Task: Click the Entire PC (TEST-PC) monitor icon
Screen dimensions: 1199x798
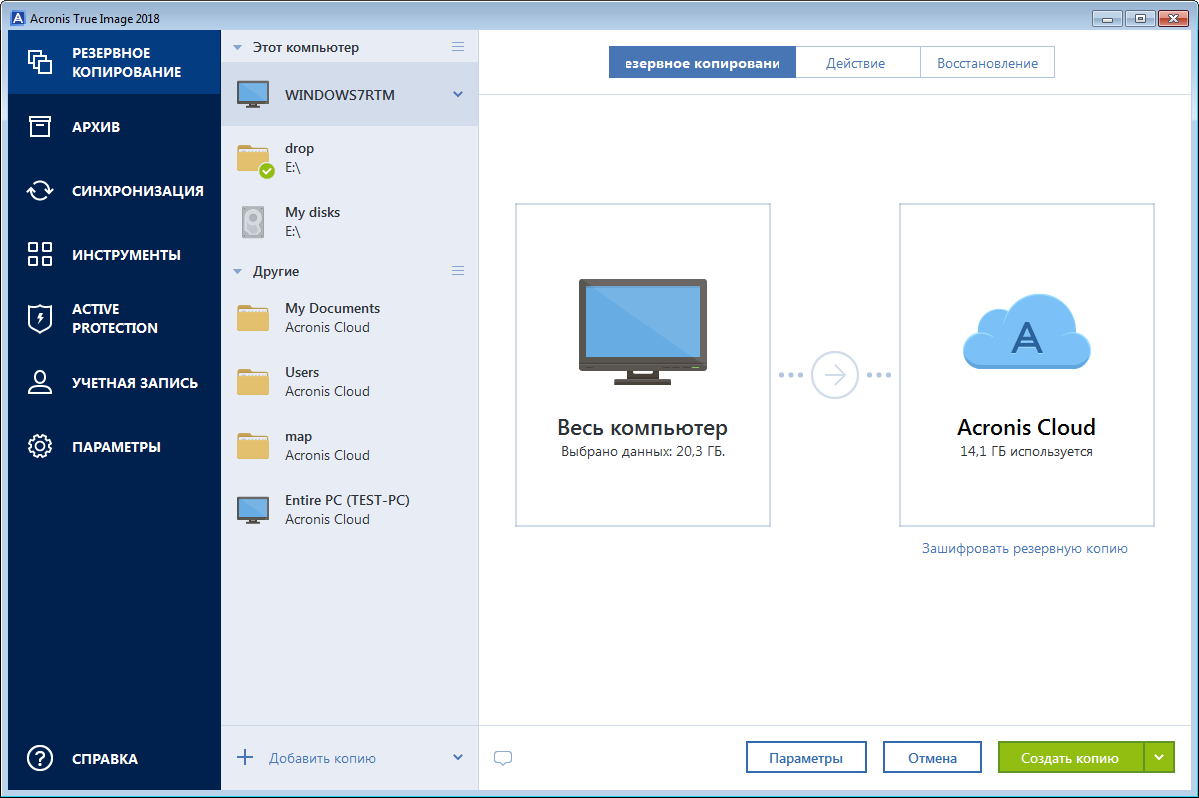Action: tap(253, 510)
